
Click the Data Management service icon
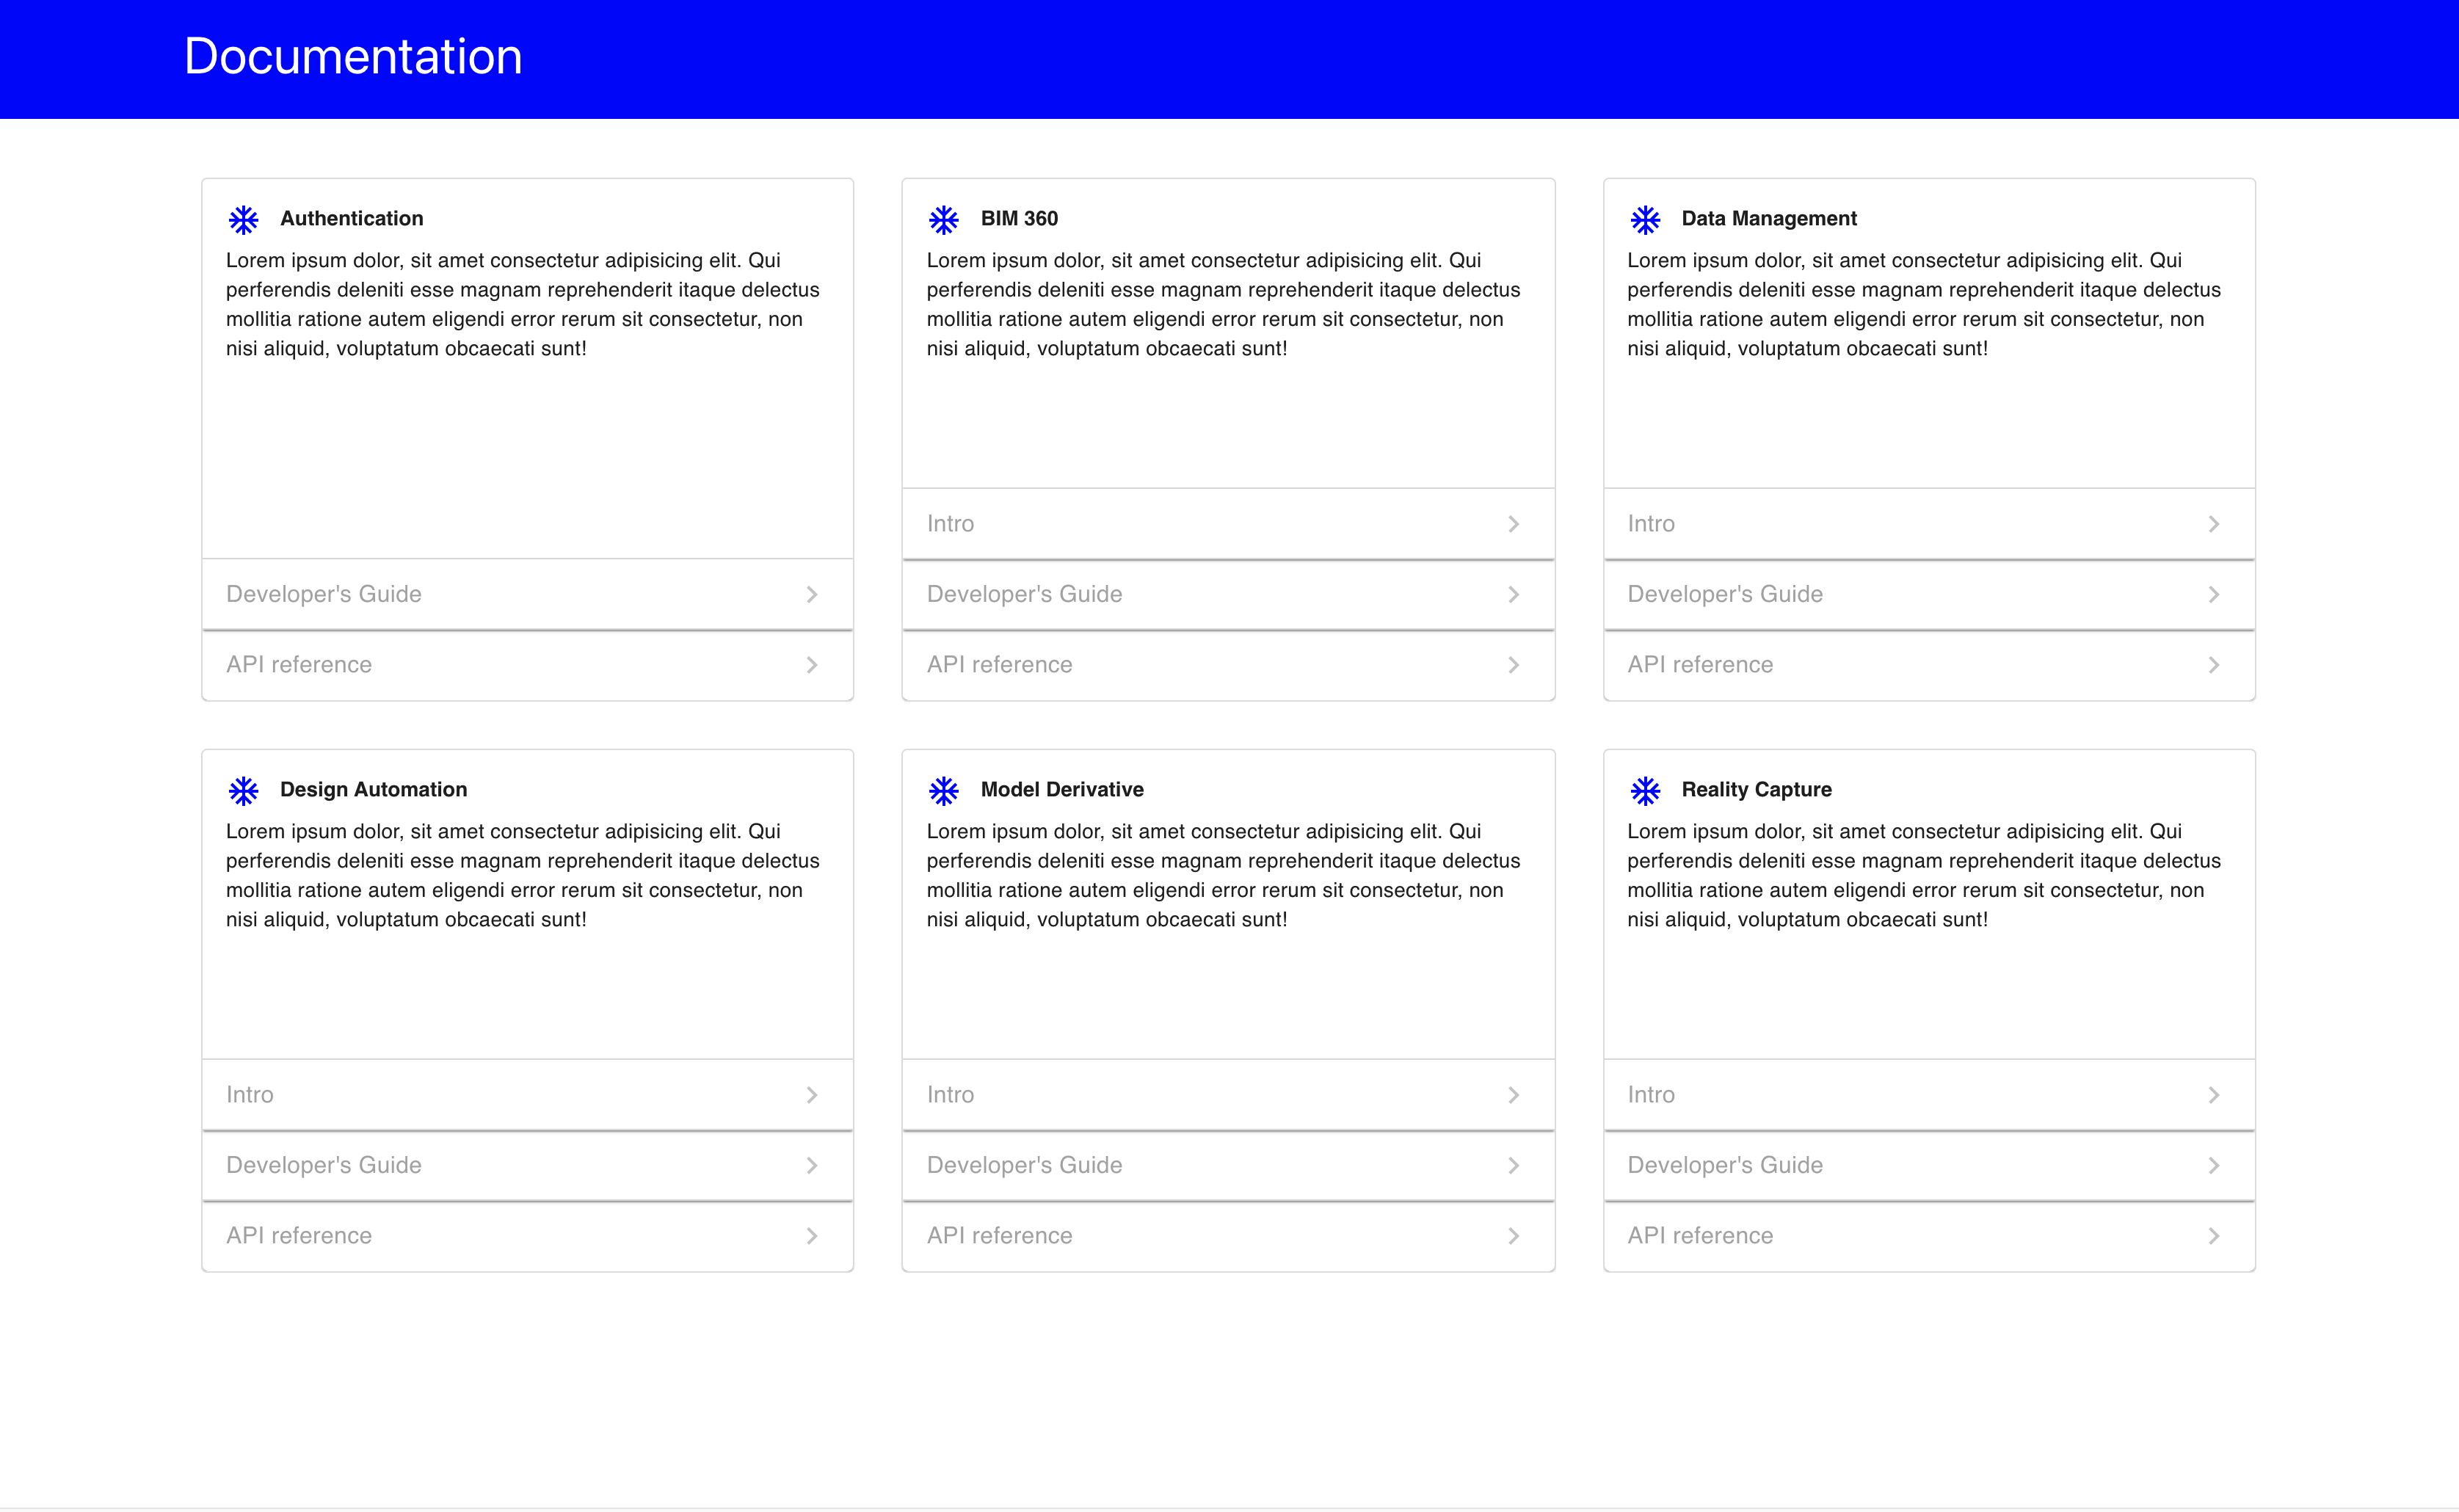pyautogui.click(x=1645, y=218)
